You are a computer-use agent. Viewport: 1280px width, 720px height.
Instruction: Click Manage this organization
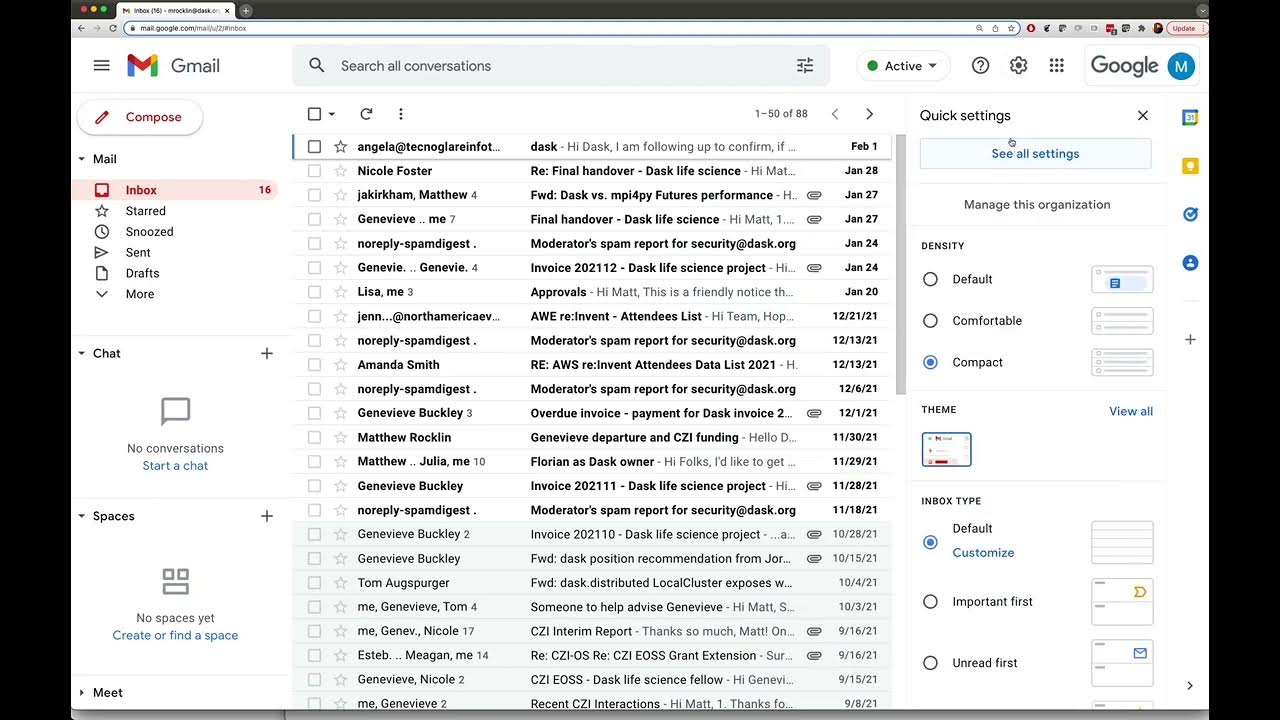1037,204
